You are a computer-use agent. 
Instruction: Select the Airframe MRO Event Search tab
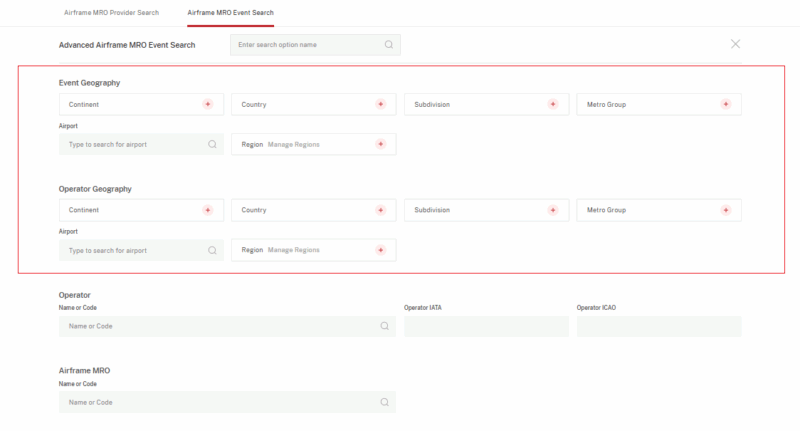point(230,12)
